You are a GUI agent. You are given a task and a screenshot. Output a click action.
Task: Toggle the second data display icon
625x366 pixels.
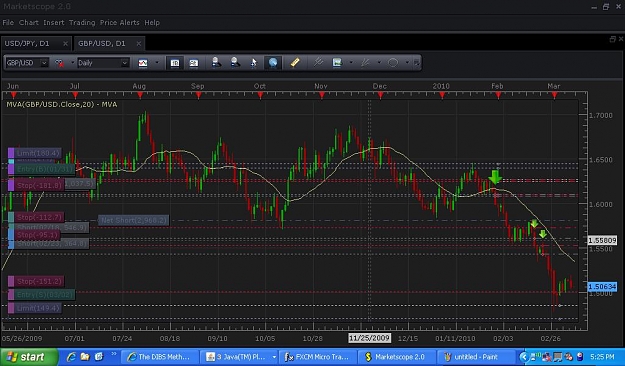(194, 63)
